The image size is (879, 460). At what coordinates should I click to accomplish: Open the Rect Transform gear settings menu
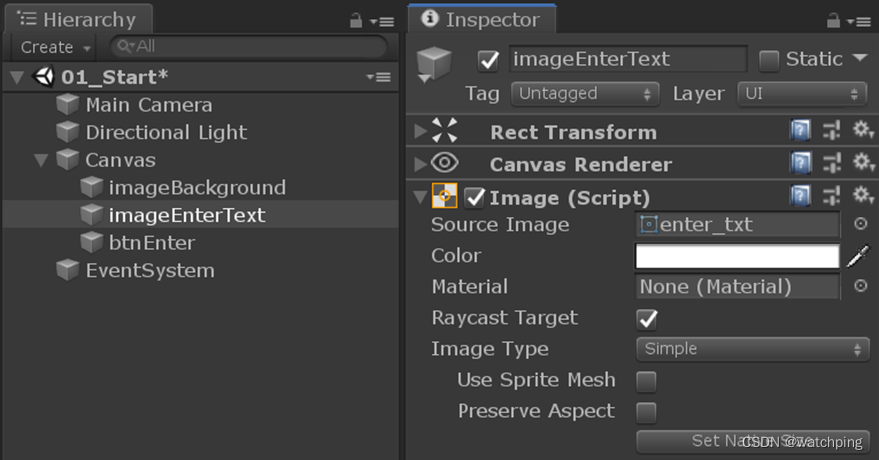862,131
